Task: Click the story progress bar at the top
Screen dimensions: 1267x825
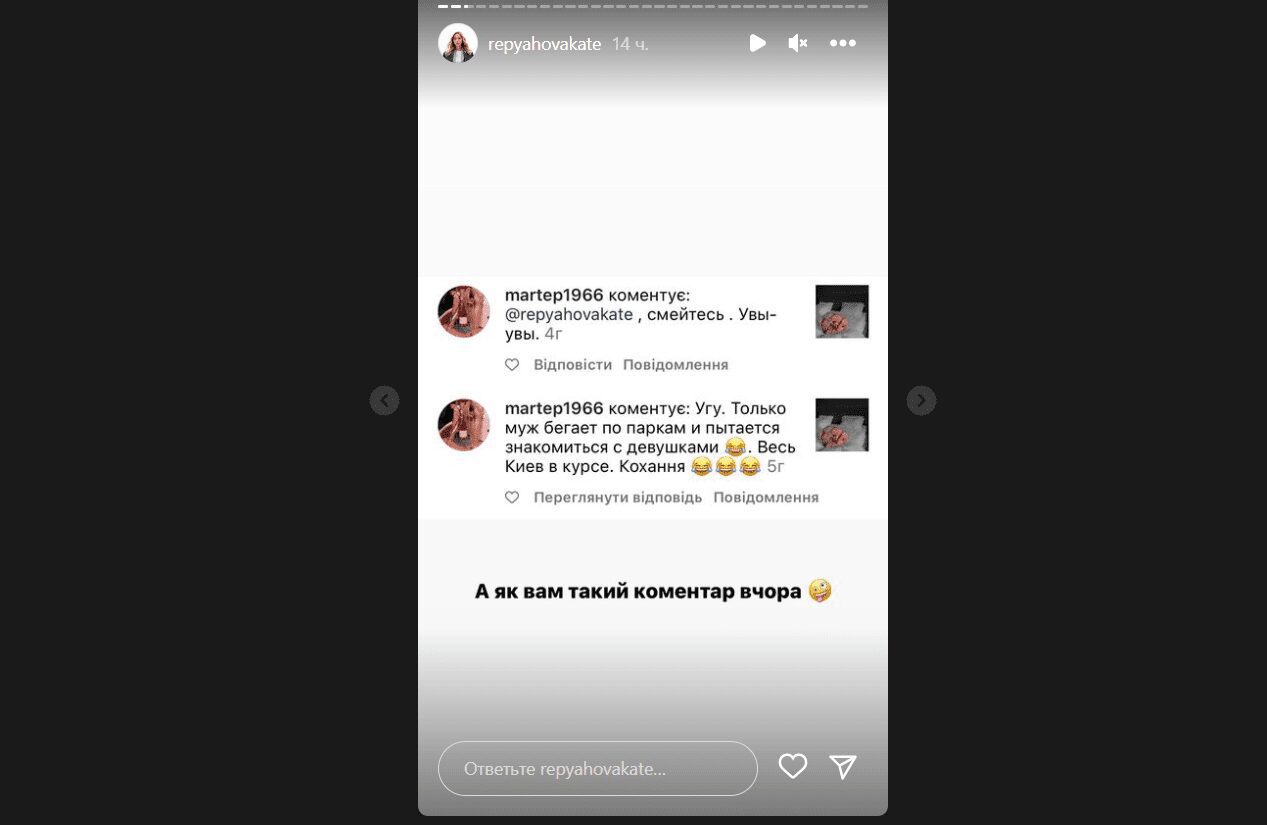Action: (x=653, y=6)
